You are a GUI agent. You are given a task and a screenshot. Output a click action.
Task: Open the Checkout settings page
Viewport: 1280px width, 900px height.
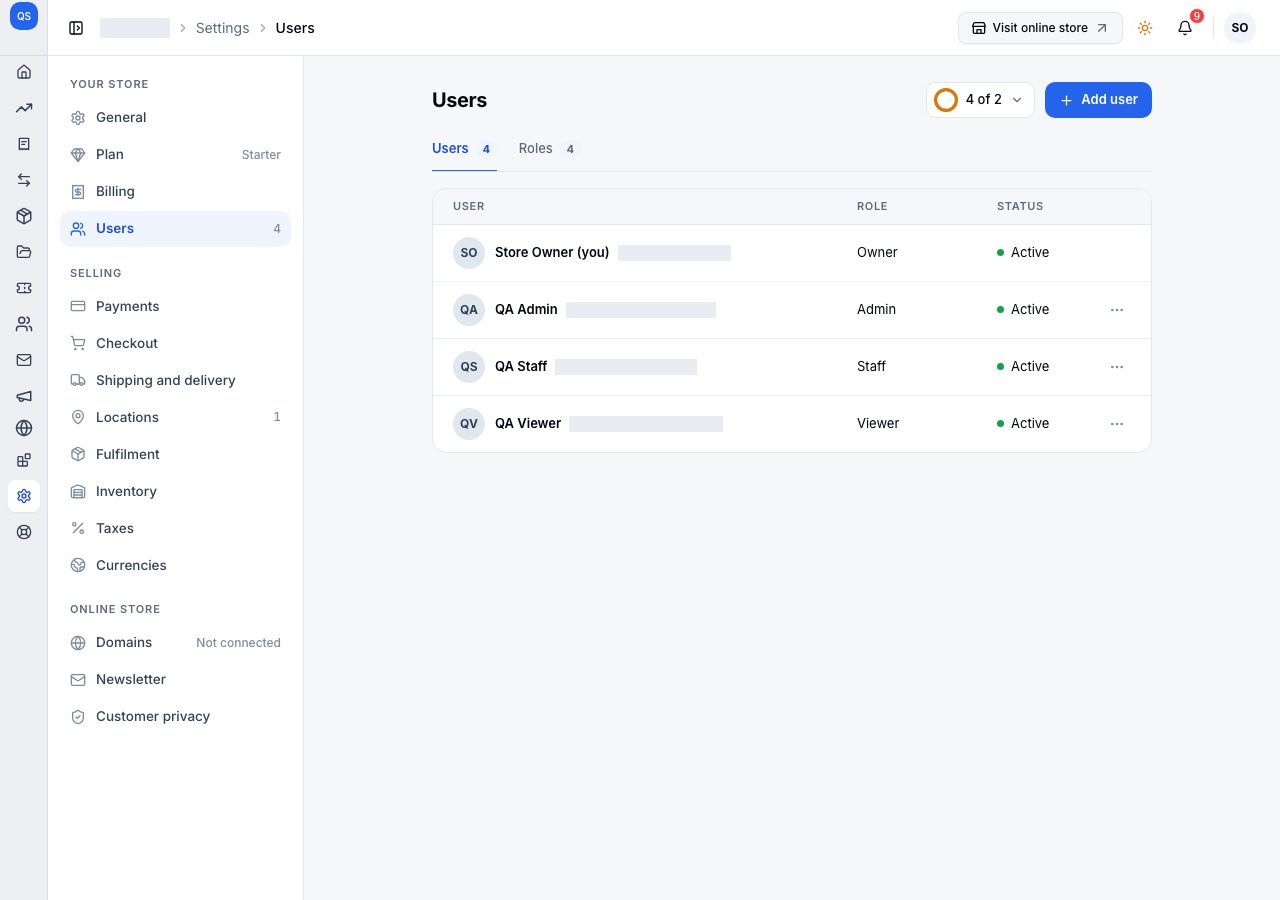coord(175,344)
